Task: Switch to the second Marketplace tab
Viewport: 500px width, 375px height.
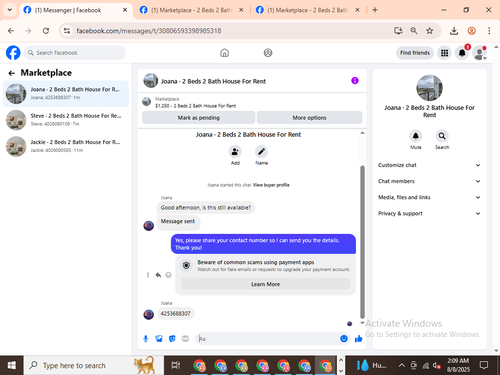Action: 191,10
